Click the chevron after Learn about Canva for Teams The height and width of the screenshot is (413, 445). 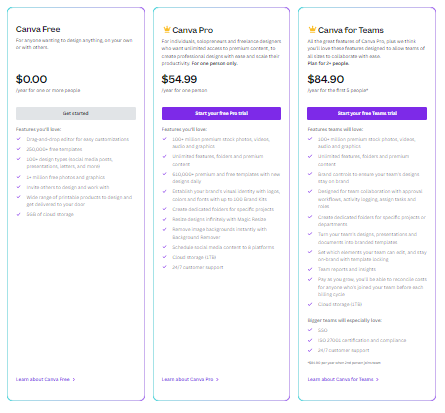pyautogui.click(x=377, y=379)
